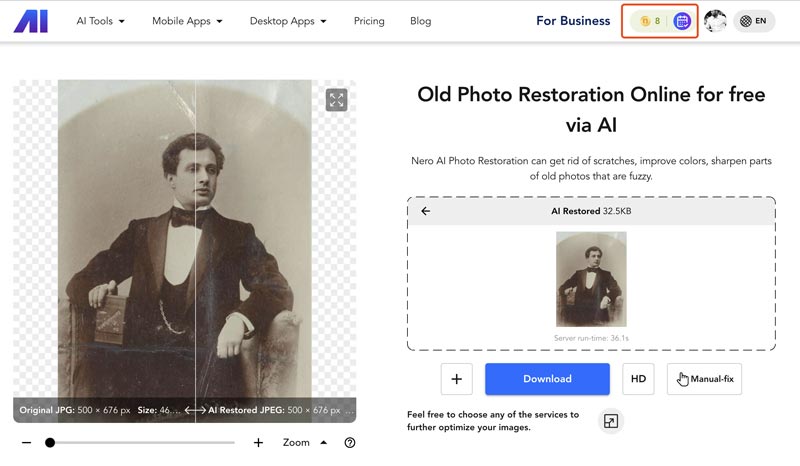Image resolution: width=800 pixels, height=466 pixels.
Task: Click the before/after comparison arrow handle
Action: (x=195, y=410)
